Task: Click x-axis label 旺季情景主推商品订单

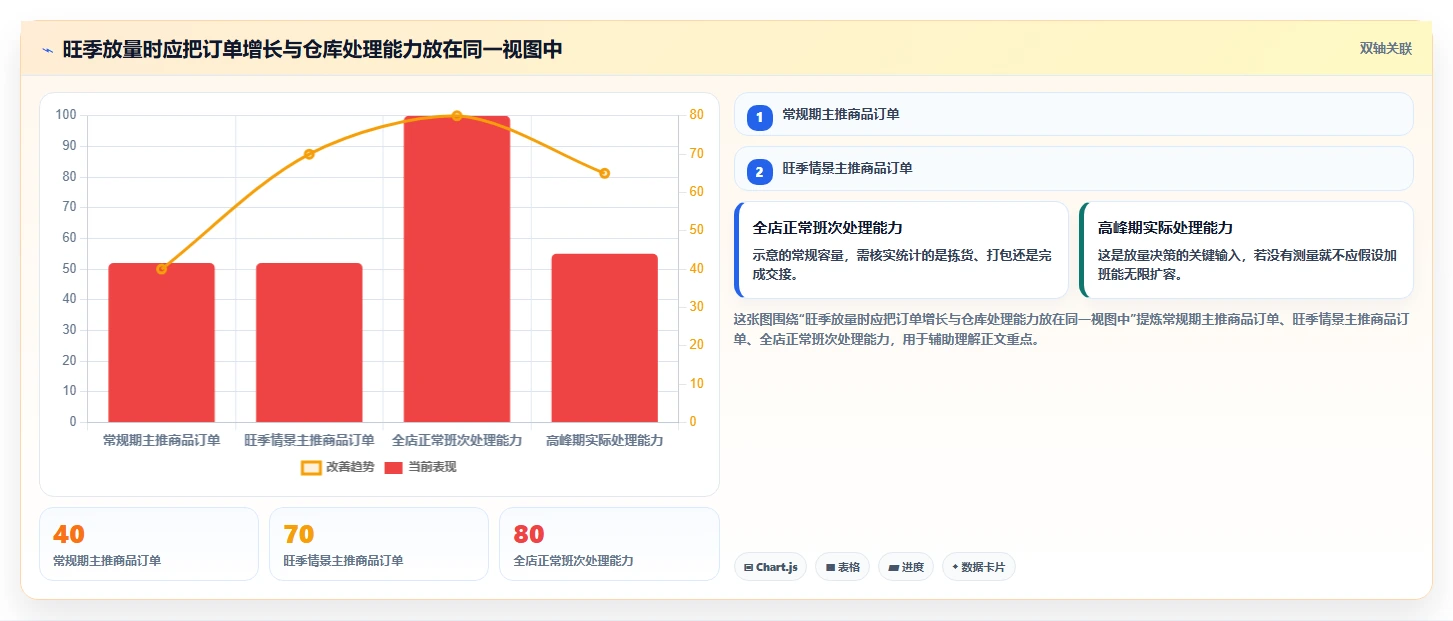Action: click(x=309, y=440)
